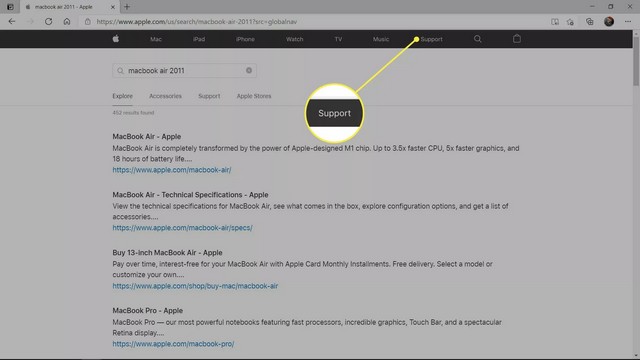Select Support in Apple navigation bar
The width and height of the screenshot is (640, 360).
(x=431, y=40)
